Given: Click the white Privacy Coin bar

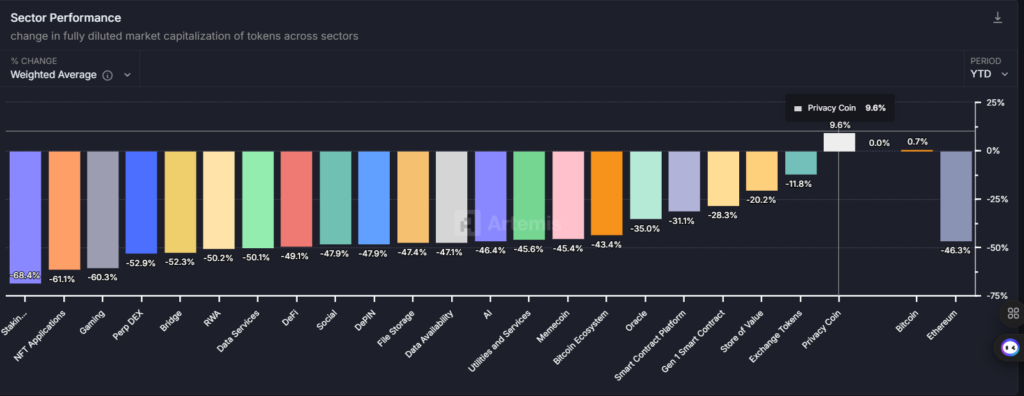Looking at the screenshot, I should coord(839,142).
